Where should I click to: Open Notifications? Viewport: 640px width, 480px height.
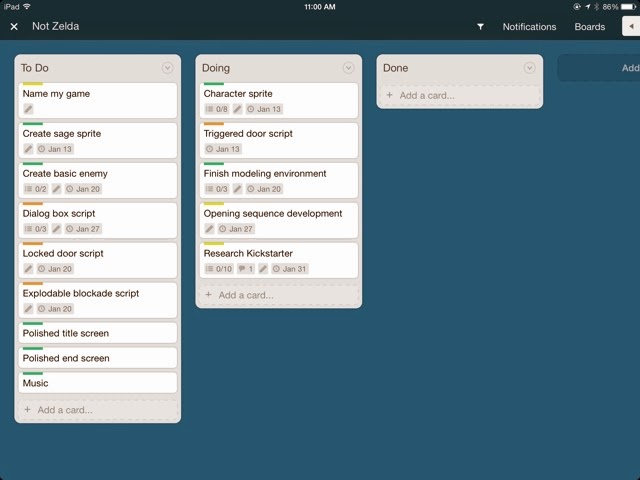click(529, 27)
